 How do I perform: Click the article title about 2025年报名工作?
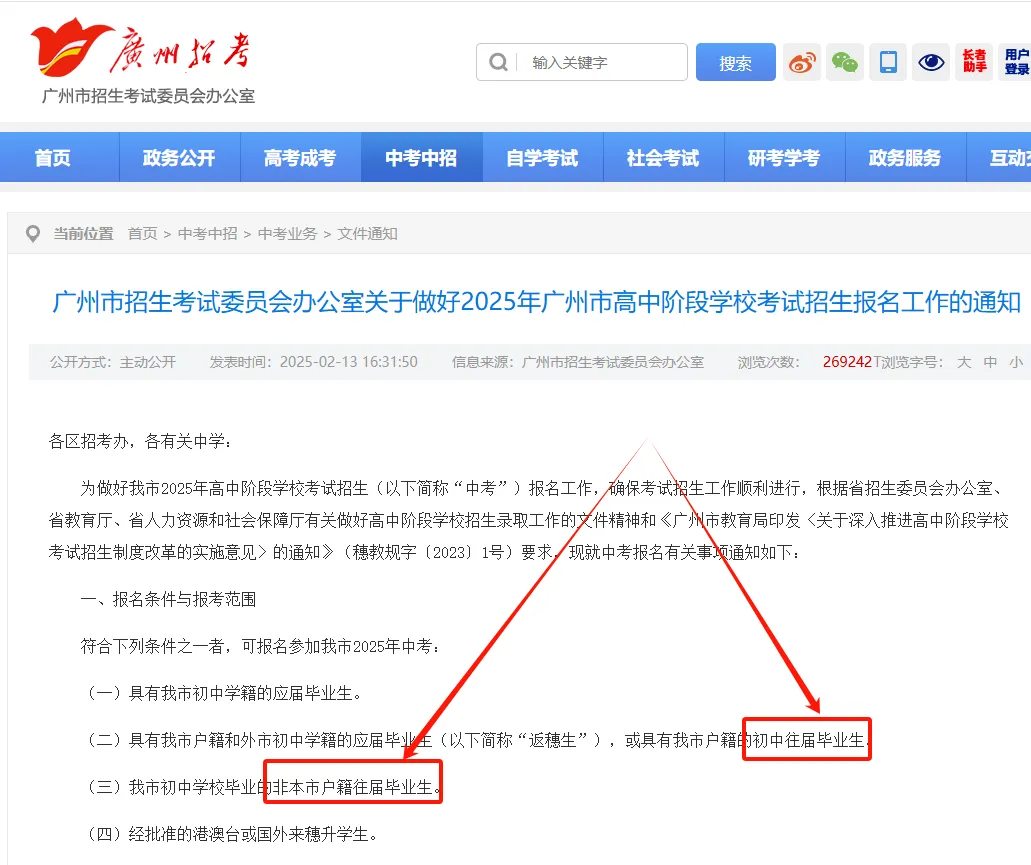coord(536,302)
